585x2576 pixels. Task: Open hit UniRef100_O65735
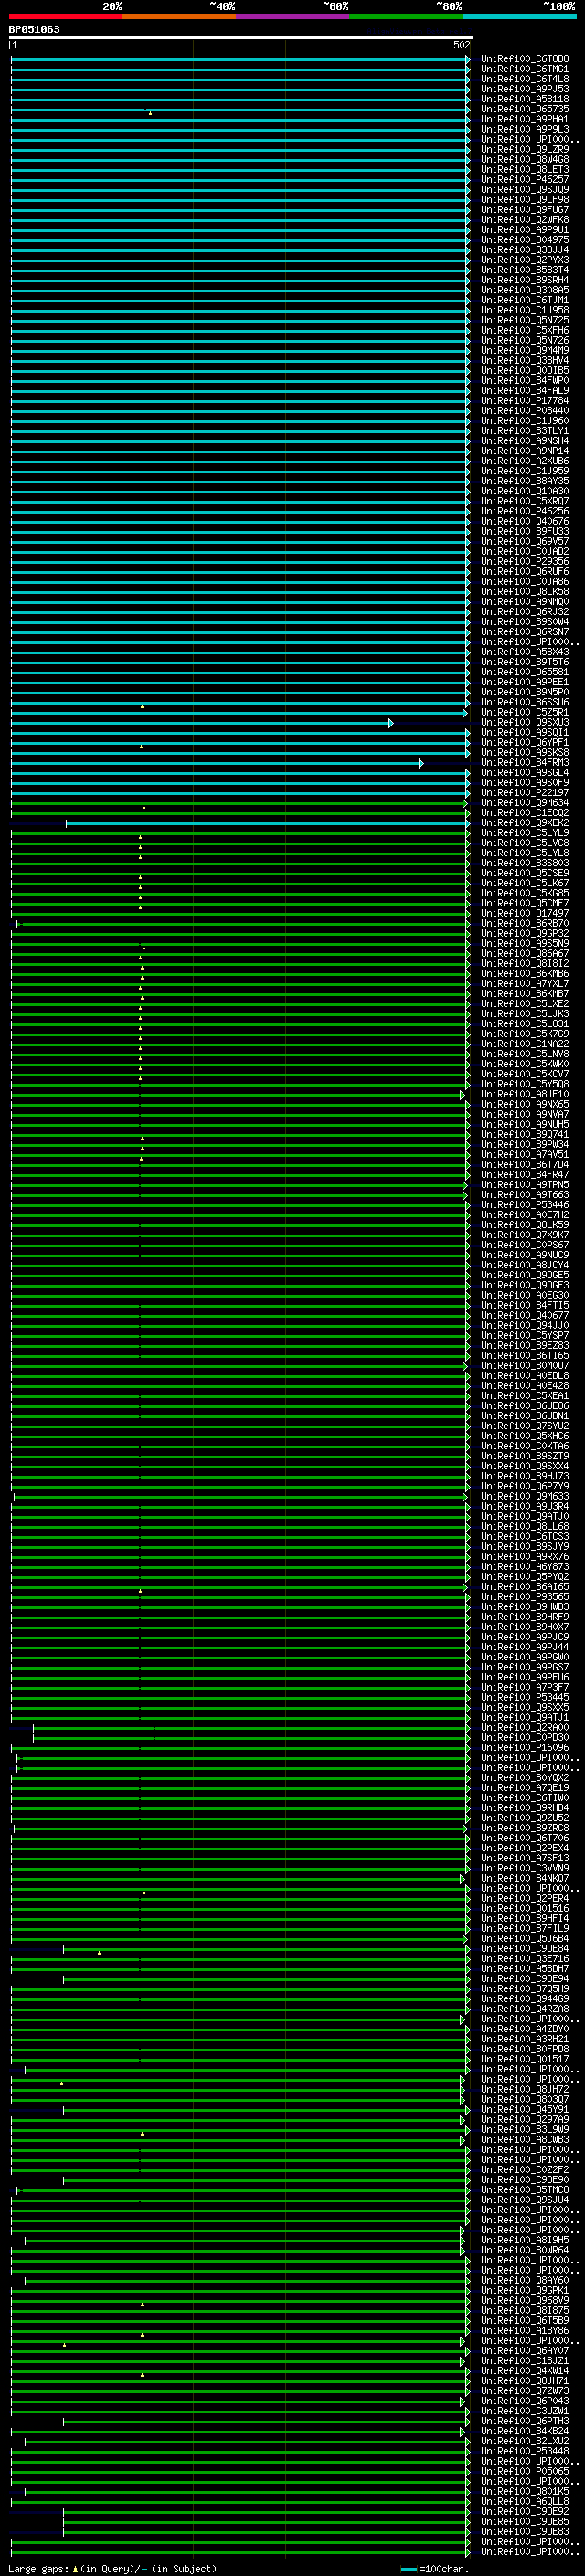tap(525, 109)
